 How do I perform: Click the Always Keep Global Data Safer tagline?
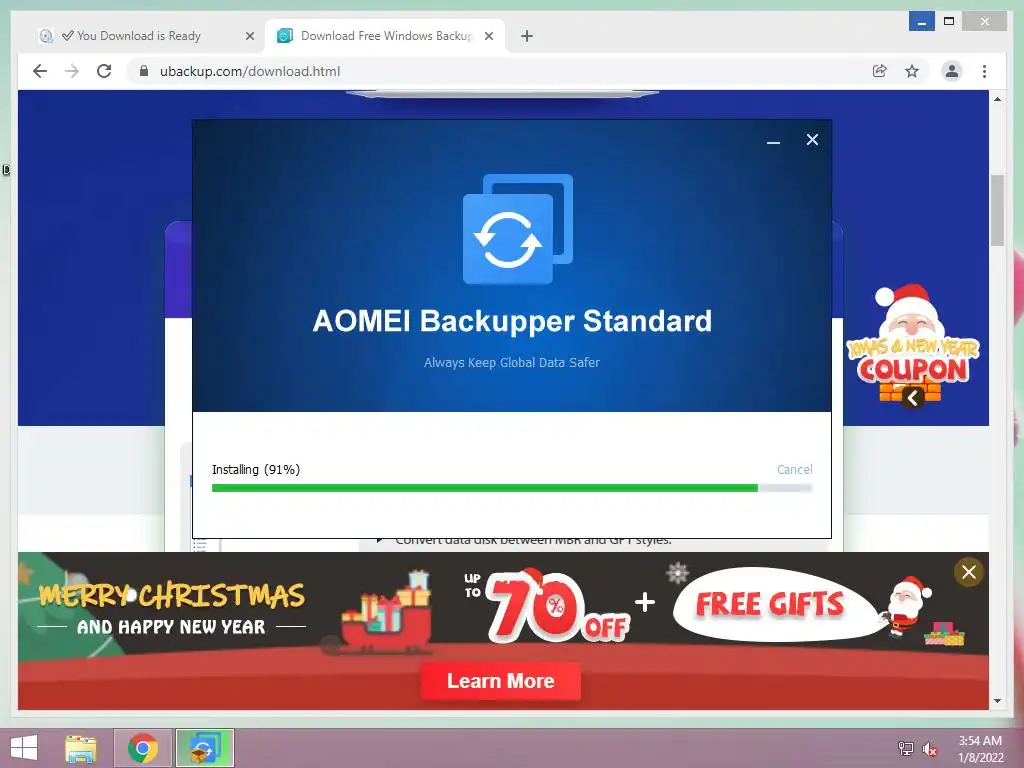click(x=511, y=362)
